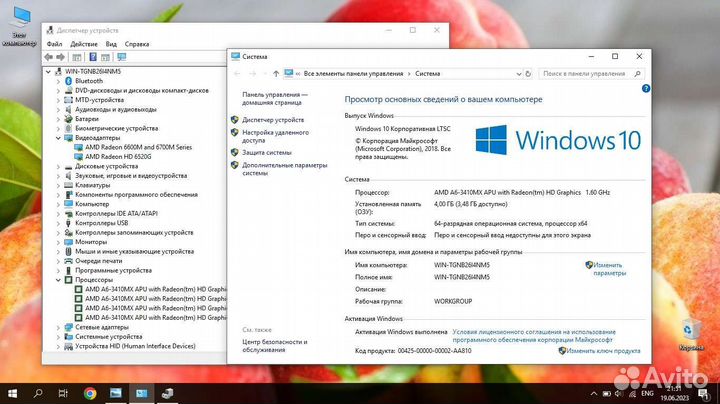This screenshot has height=404, width=720.
Task: Open the Корзина desktop icon
Action: coord(690,336)
